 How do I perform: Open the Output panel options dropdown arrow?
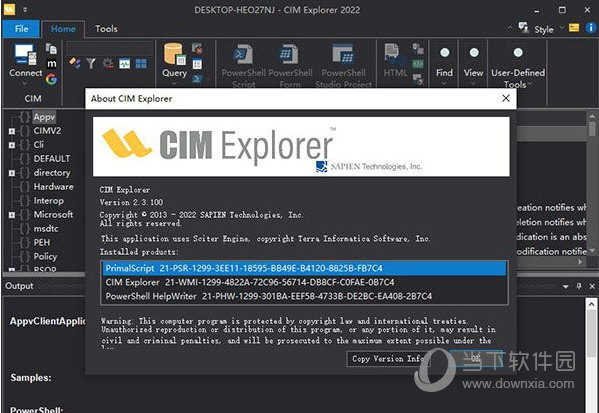[x=566, y=286]
